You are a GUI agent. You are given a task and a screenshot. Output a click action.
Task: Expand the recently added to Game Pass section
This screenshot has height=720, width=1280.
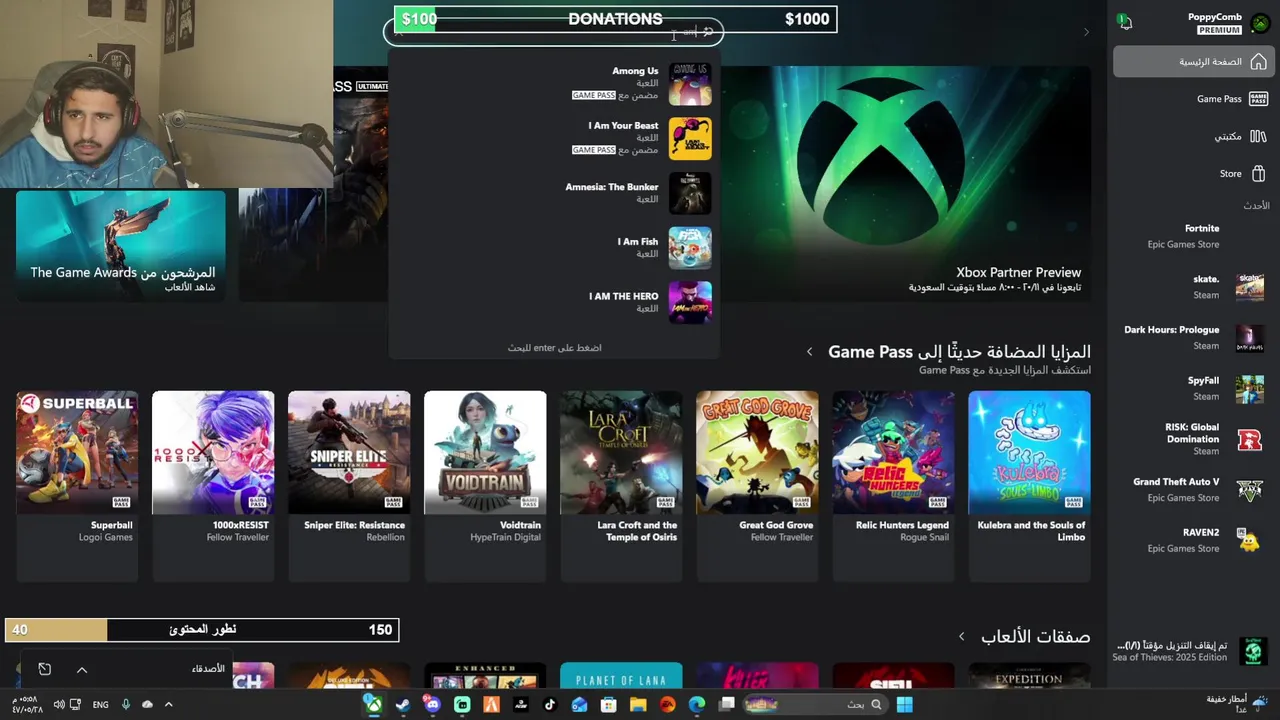click(x=809, y=352)
